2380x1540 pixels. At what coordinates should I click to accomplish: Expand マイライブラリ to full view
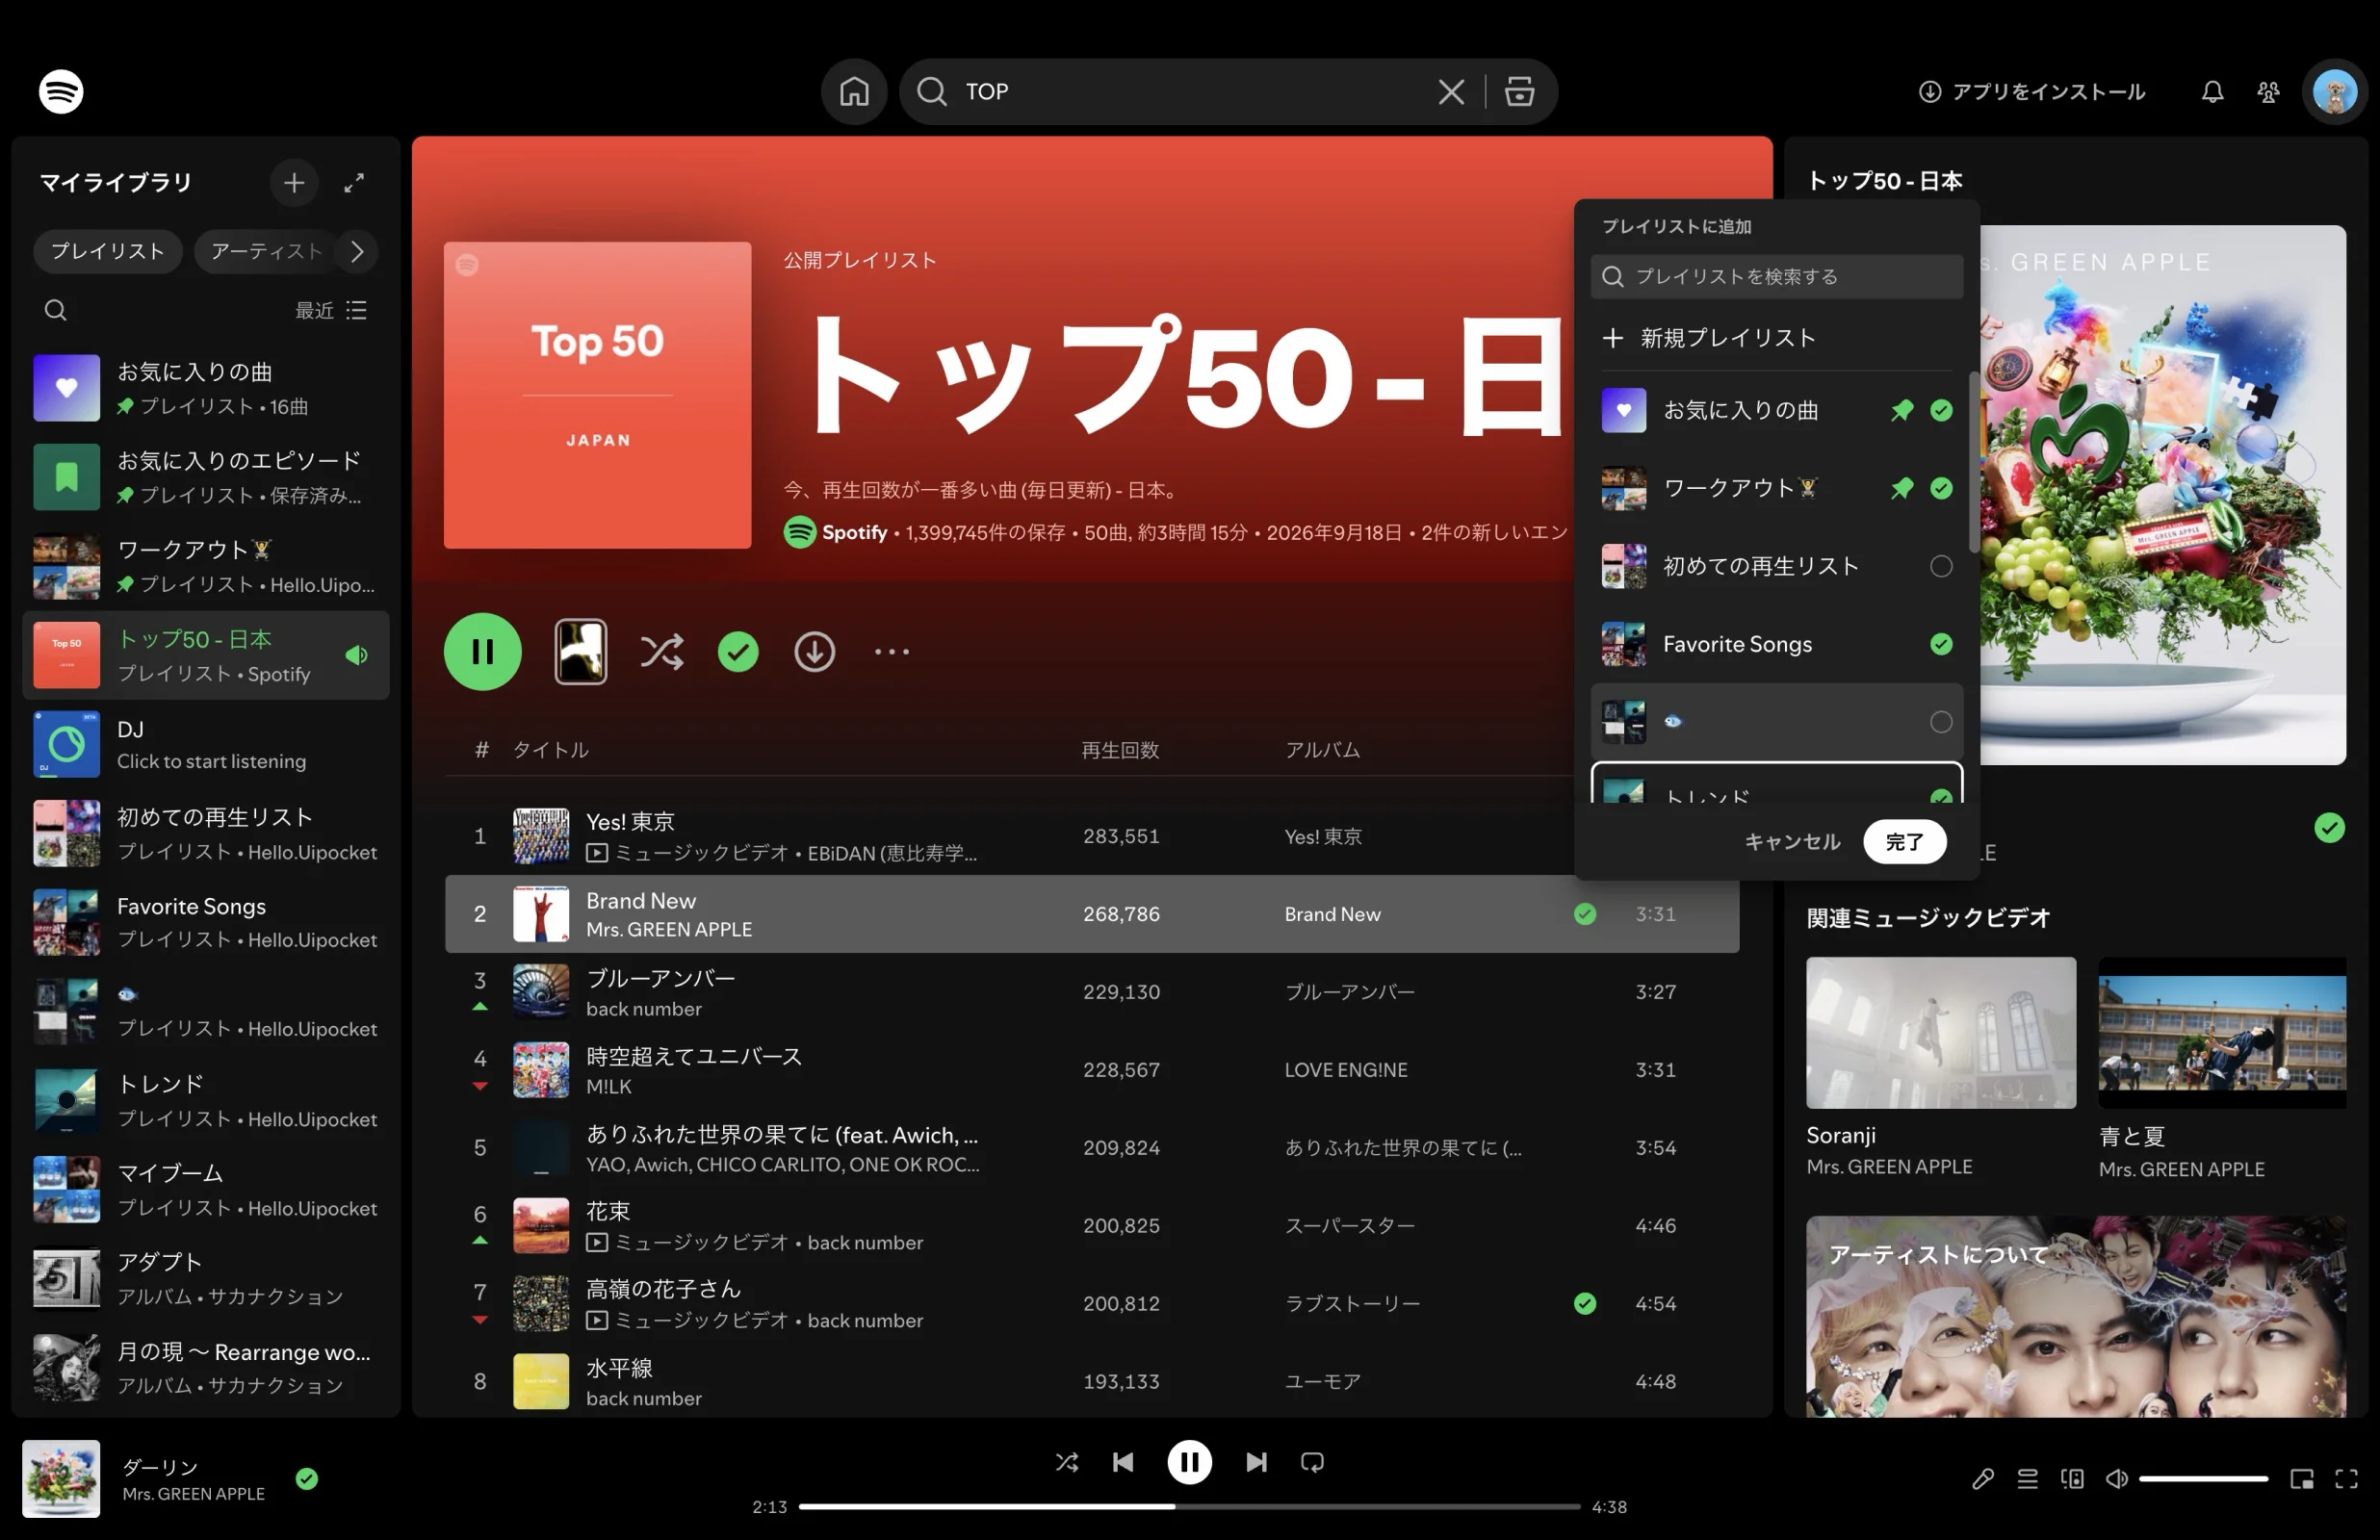tap(354, 182)
